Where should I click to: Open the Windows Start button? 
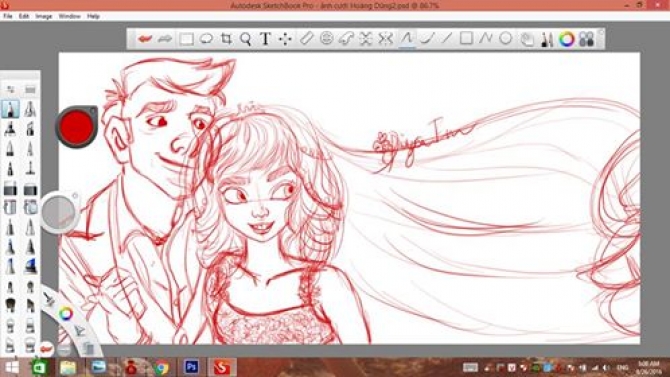tap(12, 368)
